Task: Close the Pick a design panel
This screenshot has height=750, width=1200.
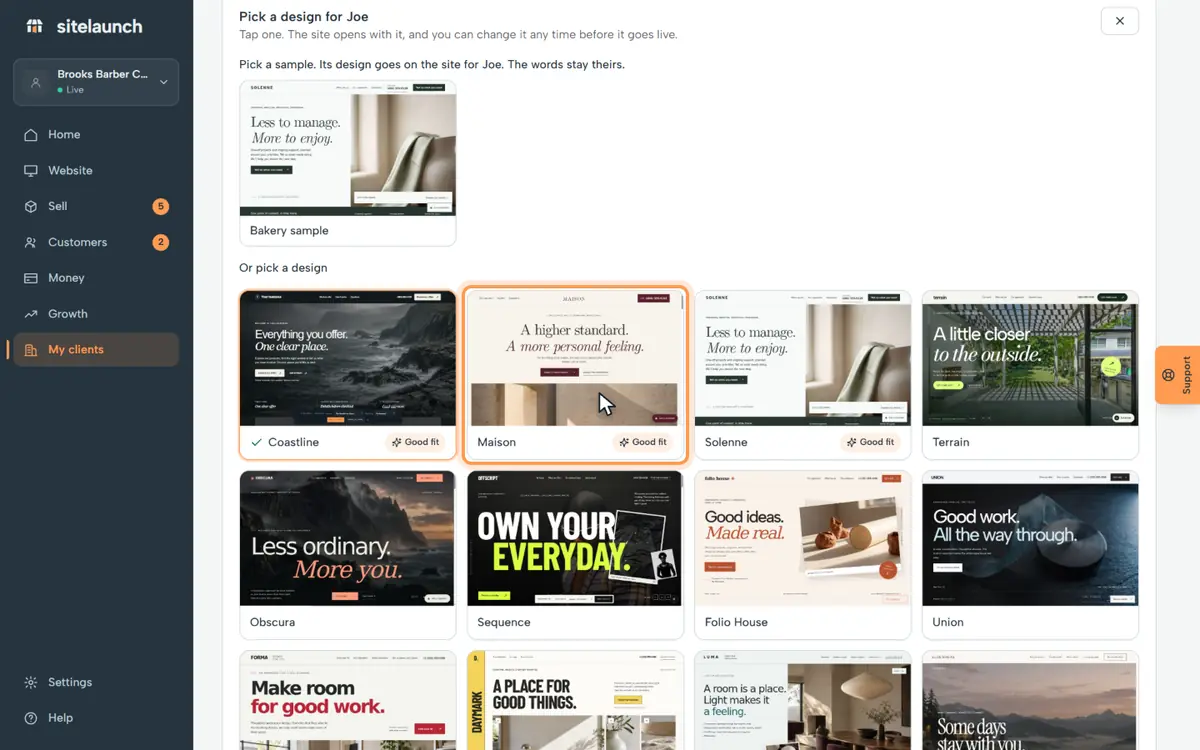Action: click(x=1119, y=21)
